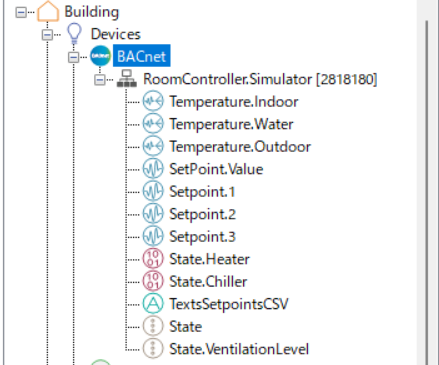Collapse the Devices tree node
The width and height of the screenshot is (439, 365).
pos(47,35)
